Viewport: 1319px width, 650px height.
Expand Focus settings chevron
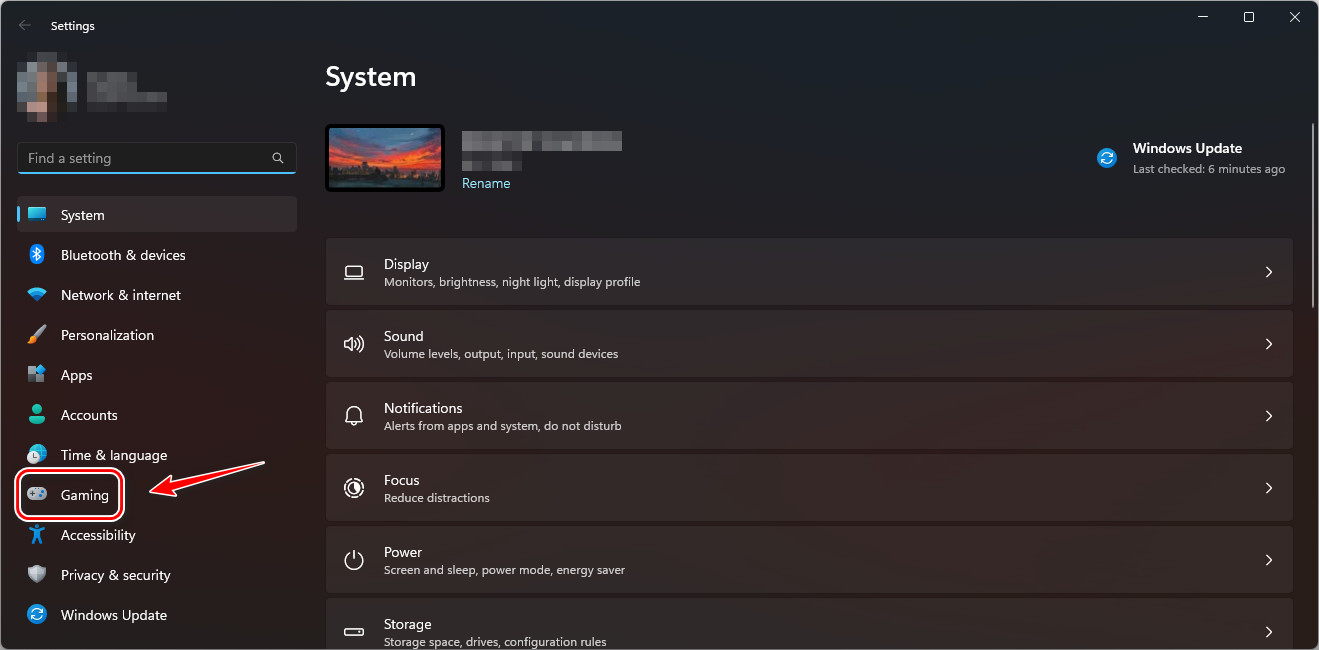click(1269, 488)
